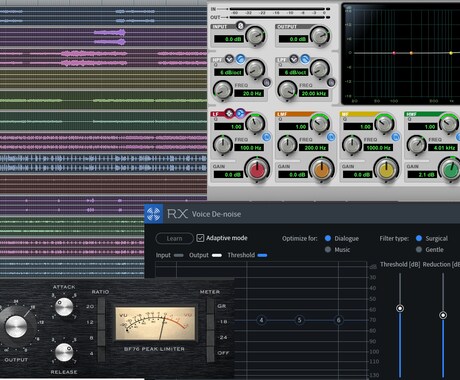Click the LMF frequency 200.0 Hz field
The image size is (460, 380).
tap(314, 148)
